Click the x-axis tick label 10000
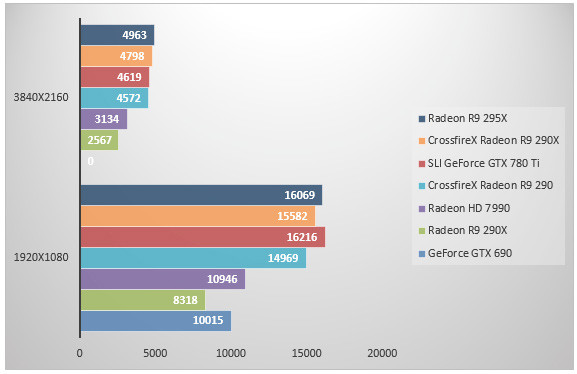 coord(231,353)
